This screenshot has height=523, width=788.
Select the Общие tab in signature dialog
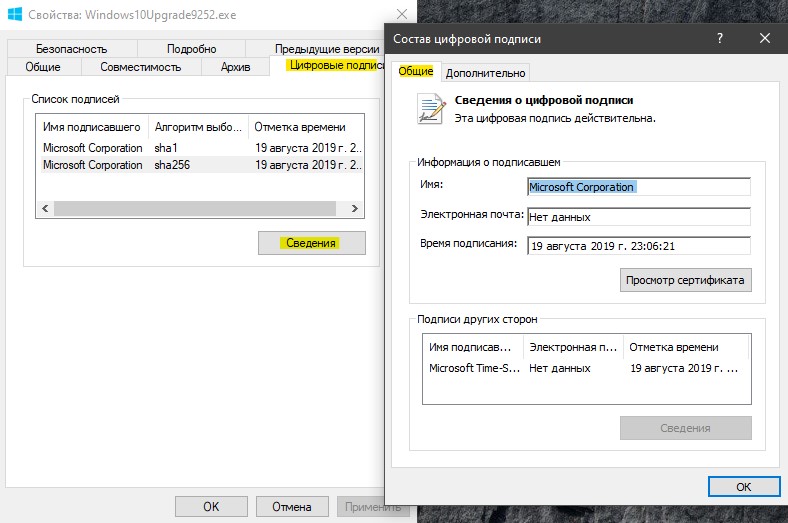pyautogui.click(x=416, y=71)
